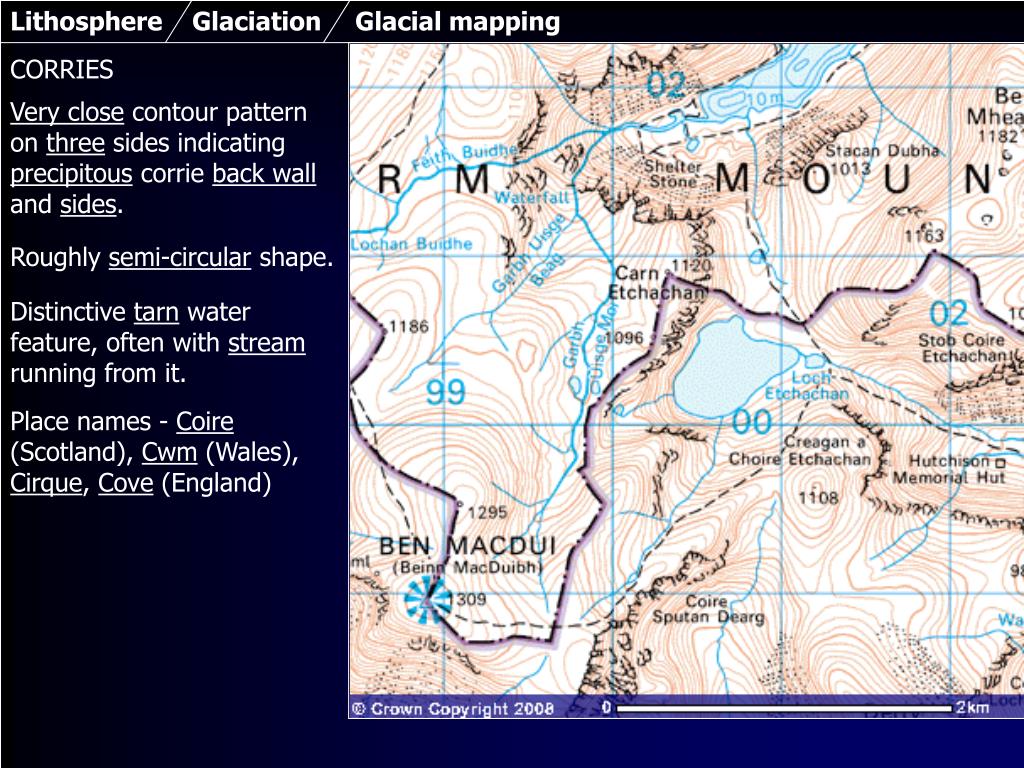1024x768 pixels.
Task: Click the Ben Macdui summit viewpoint symbol
Action: click(x=427, y=600)
